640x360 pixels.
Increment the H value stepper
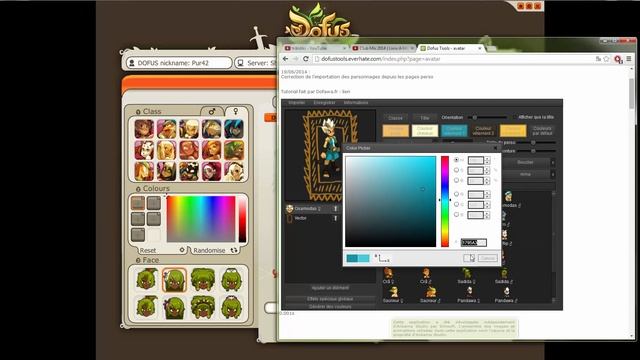click(x=487, y=158)
